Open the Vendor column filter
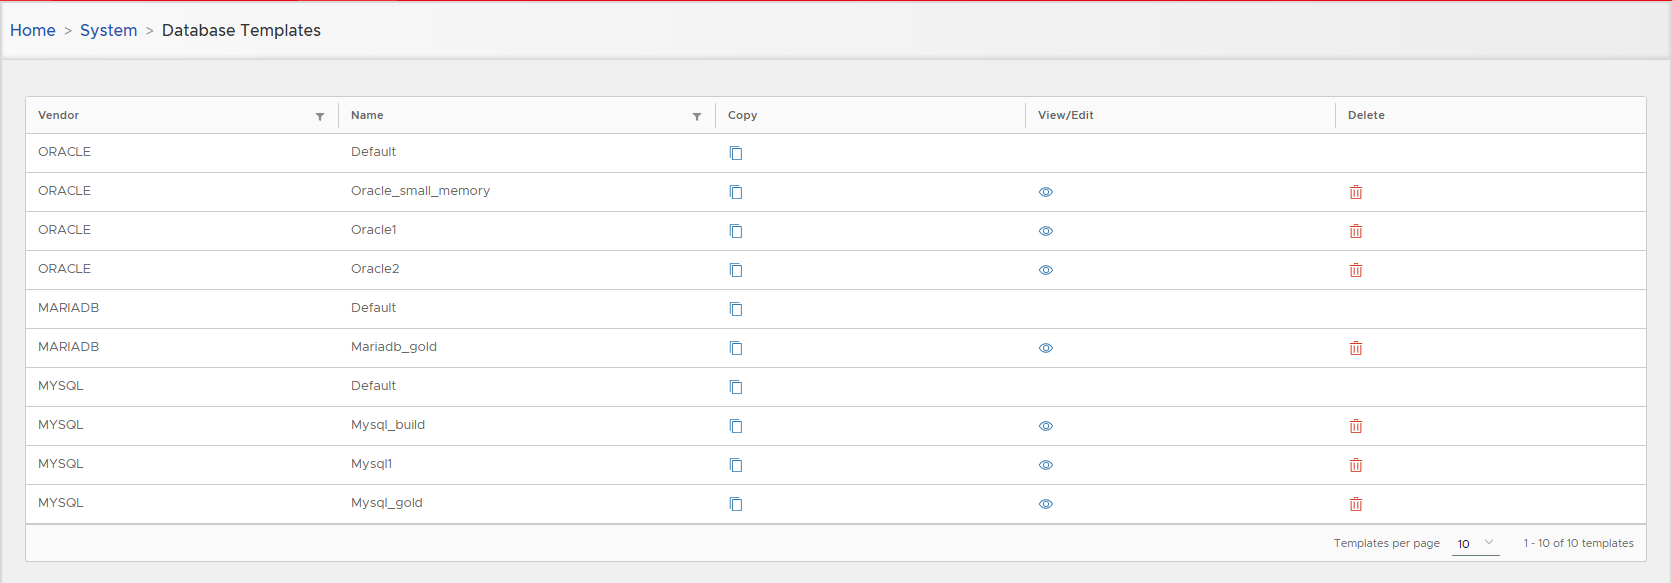This screenshot has height=583, width=1672. 320,117
